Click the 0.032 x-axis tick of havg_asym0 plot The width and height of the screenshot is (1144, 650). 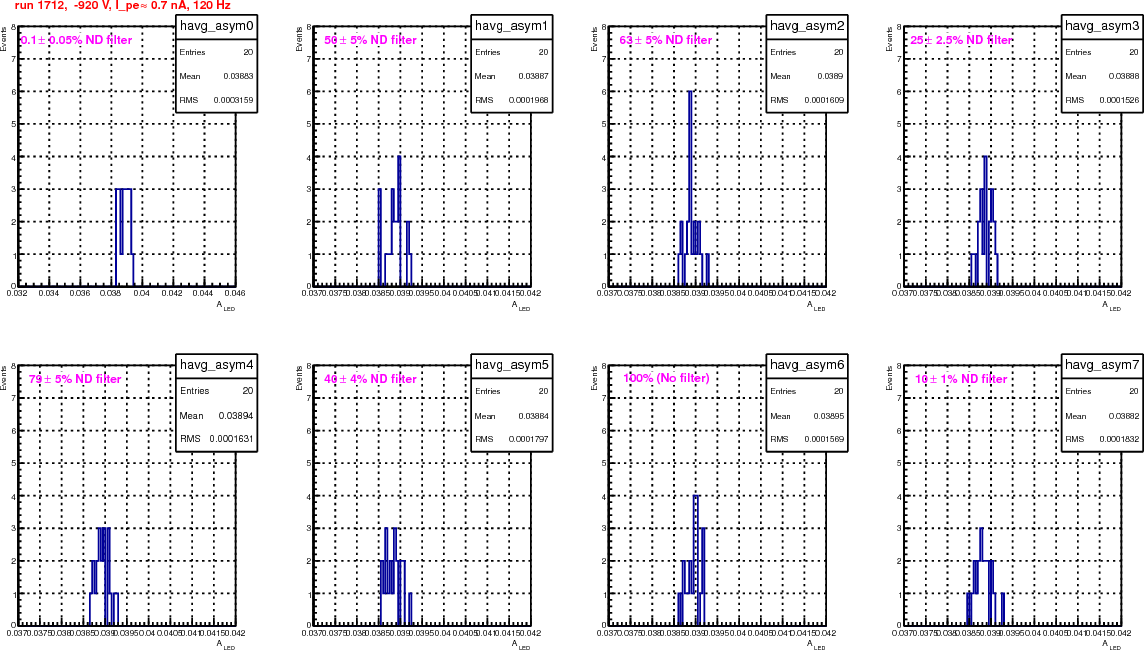click(17, 293)
